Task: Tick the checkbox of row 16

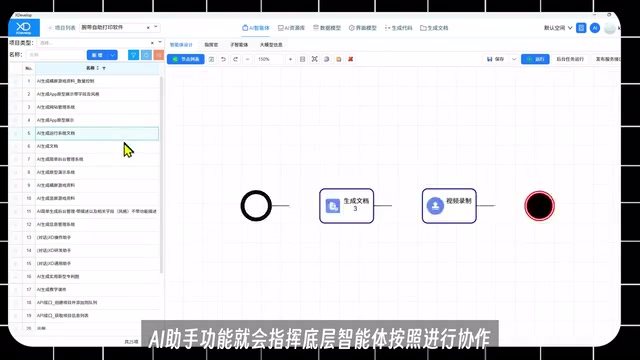Action: pyautogui.click(x=16, y=276)
